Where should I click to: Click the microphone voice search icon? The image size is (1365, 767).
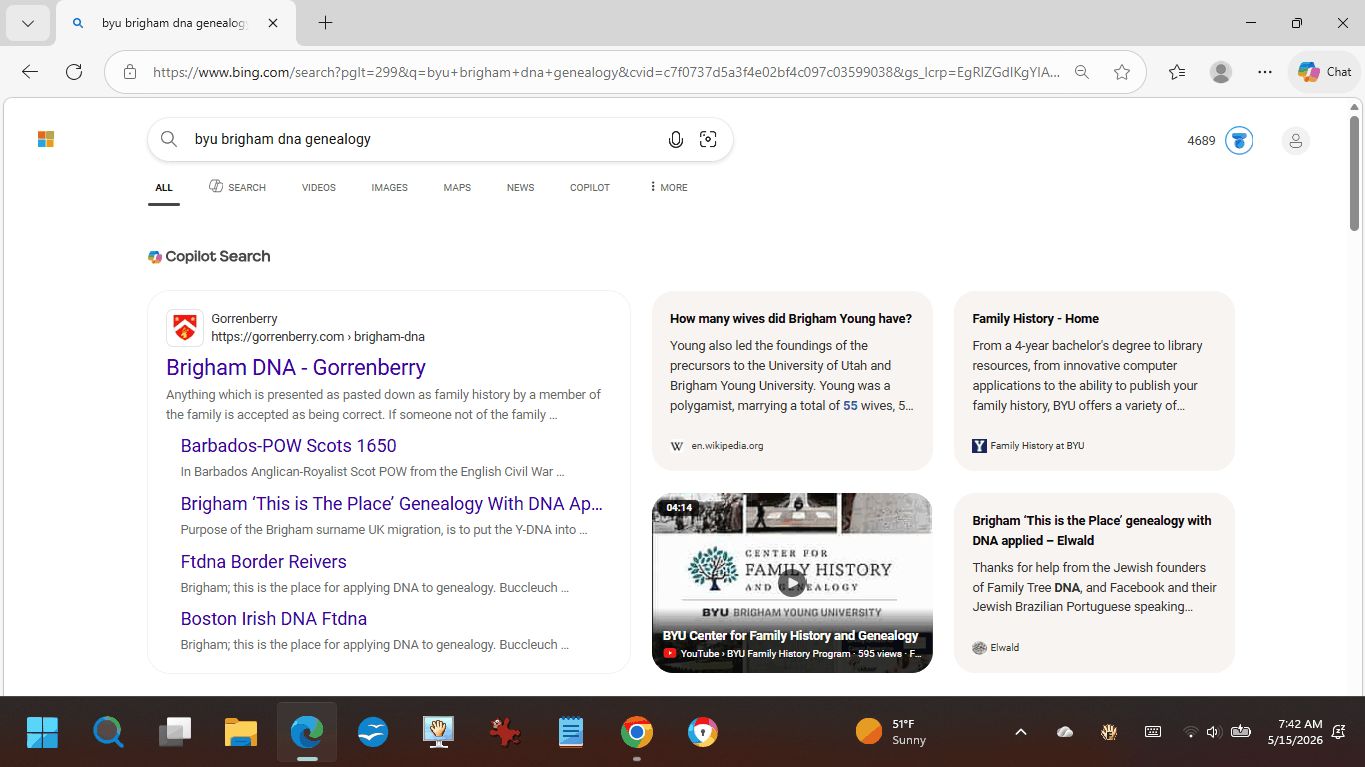(676, 140)
